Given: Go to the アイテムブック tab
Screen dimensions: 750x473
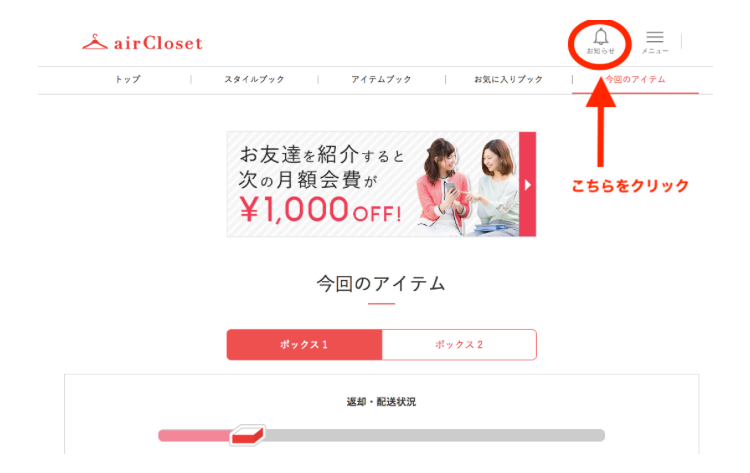Looking at the screenshot, I should point(381,79).
